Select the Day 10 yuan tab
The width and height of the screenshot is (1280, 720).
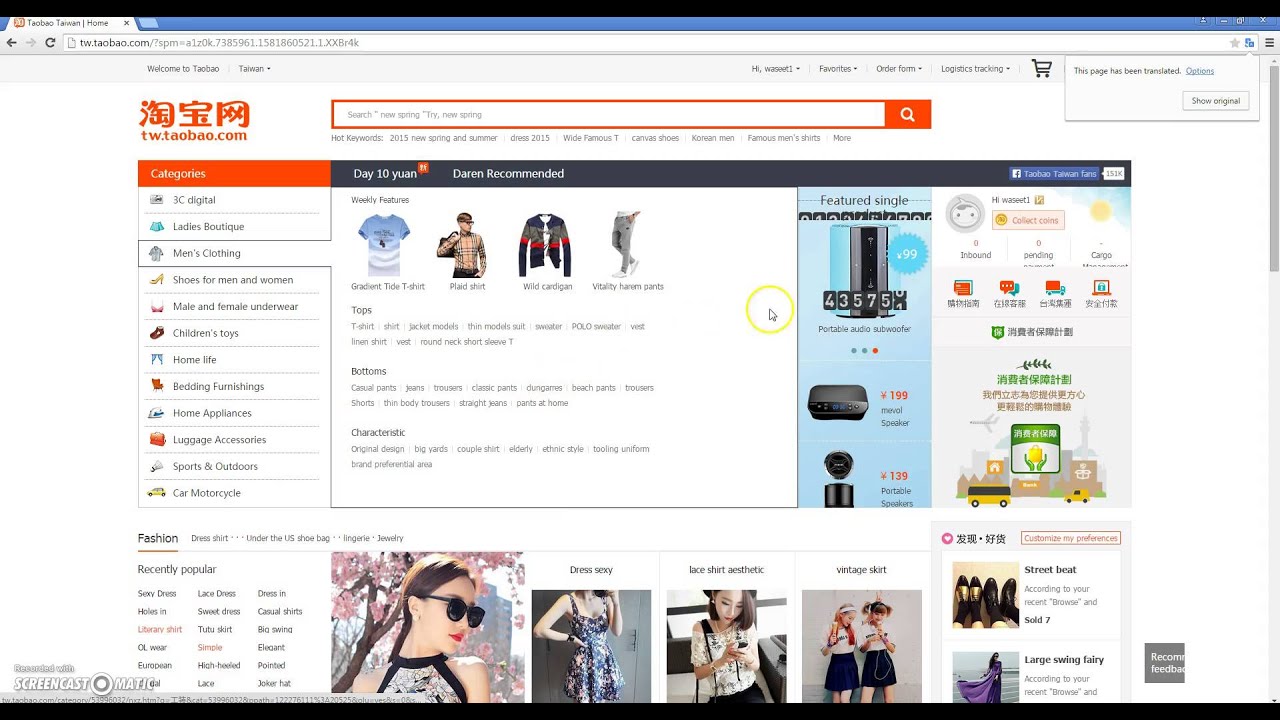[x=385, y=174]
